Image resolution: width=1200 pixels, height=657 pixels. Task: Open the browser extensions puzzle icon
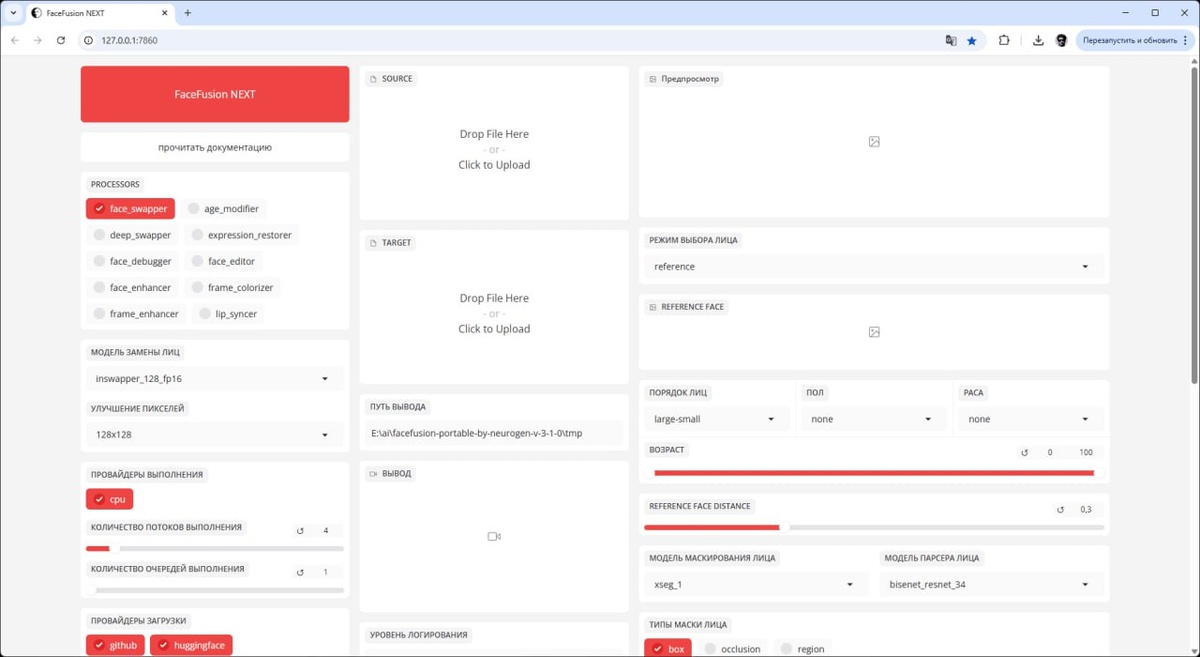point(1004,40)
